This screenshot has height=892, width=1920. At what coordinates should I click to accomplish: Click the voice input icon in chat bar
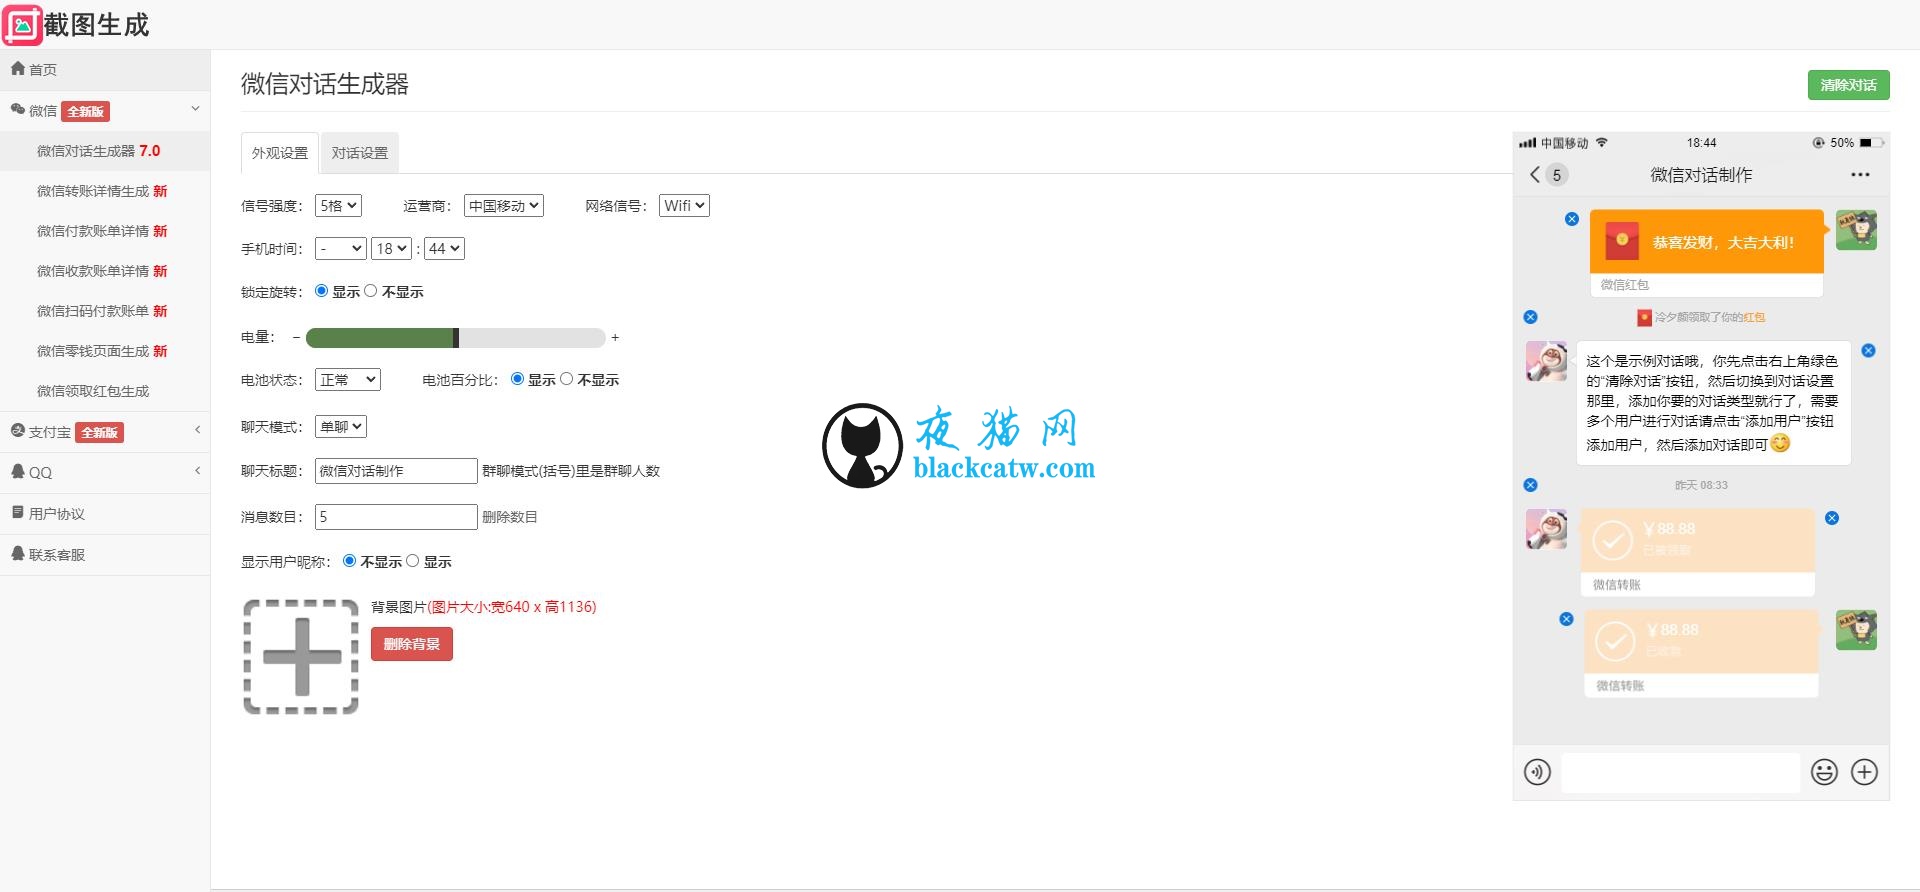[1537, 772]
